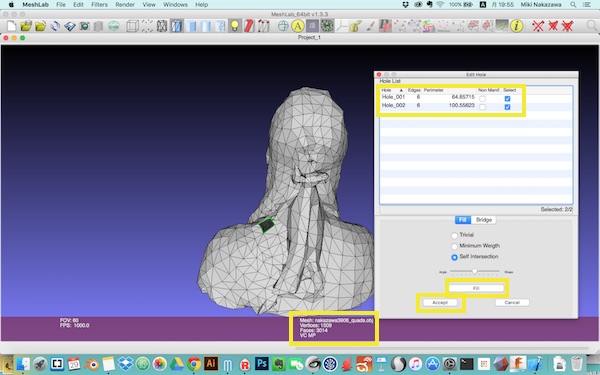Open the Render menu
Image resolution: width=600 pixels, height=375 pixels.
pos(125,5)
